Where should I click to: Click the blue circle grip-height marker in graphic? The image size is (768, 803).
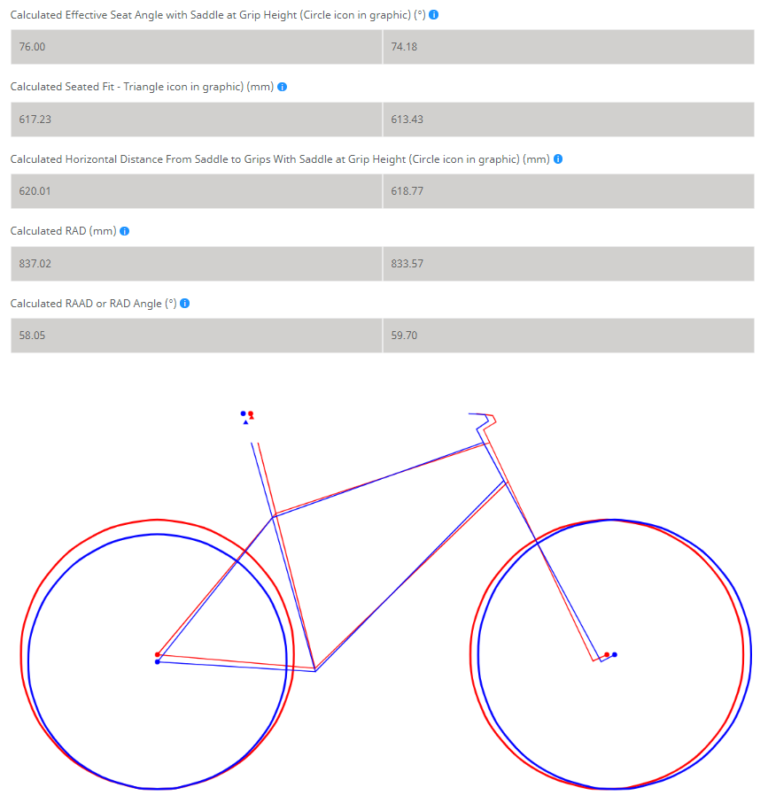point(243,413)
